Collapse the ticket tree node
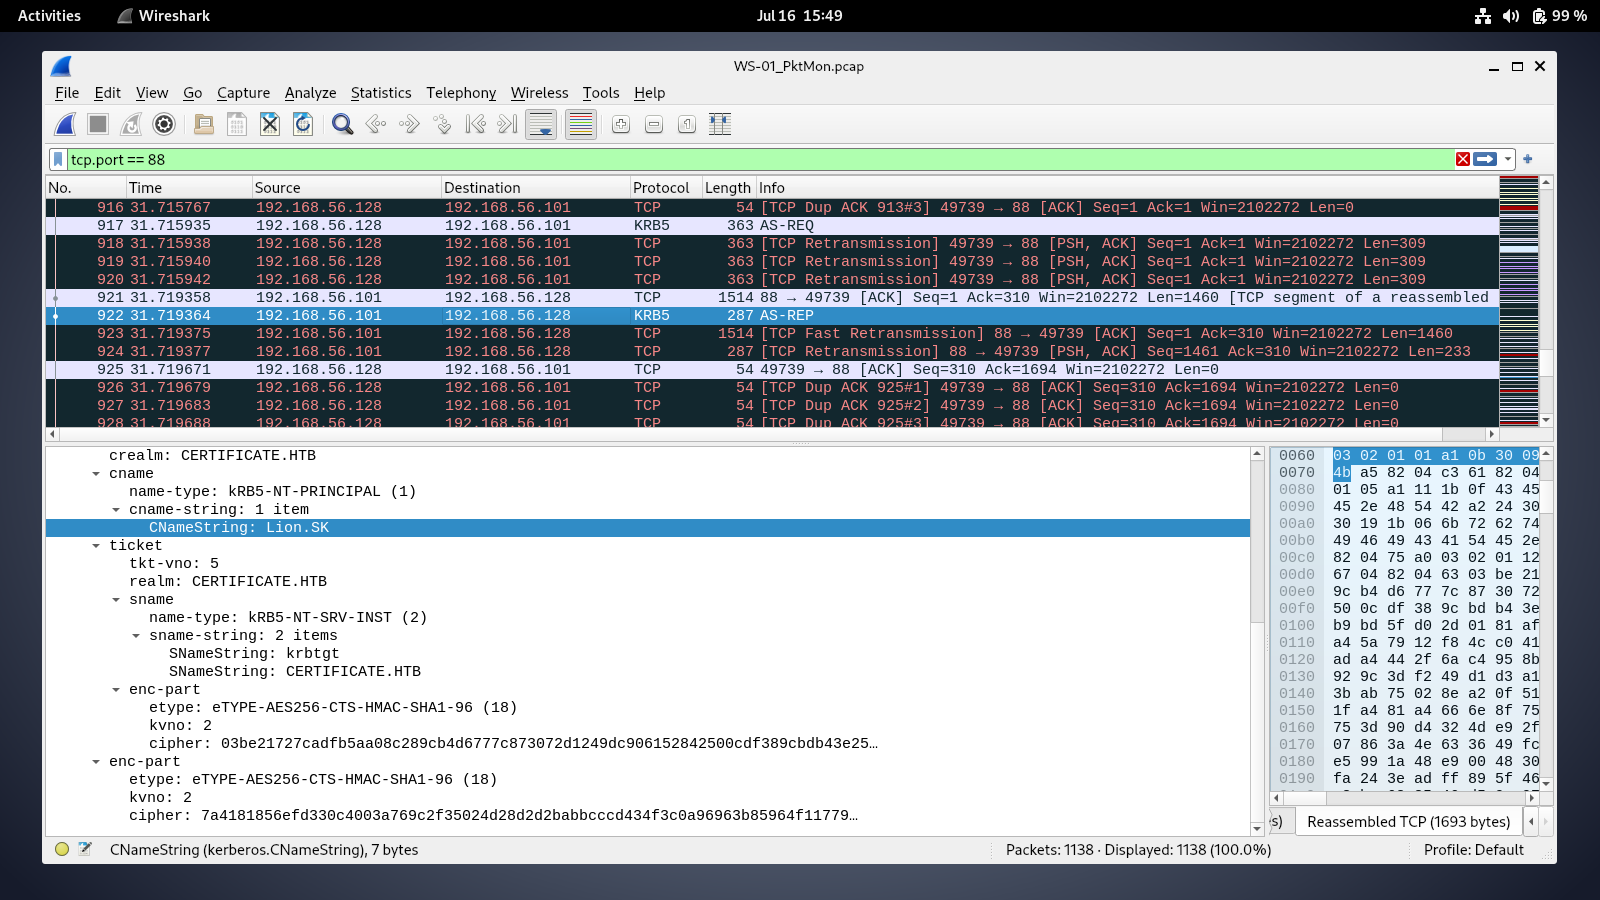This screenshot has width=1600, height=900. point(96,546)
